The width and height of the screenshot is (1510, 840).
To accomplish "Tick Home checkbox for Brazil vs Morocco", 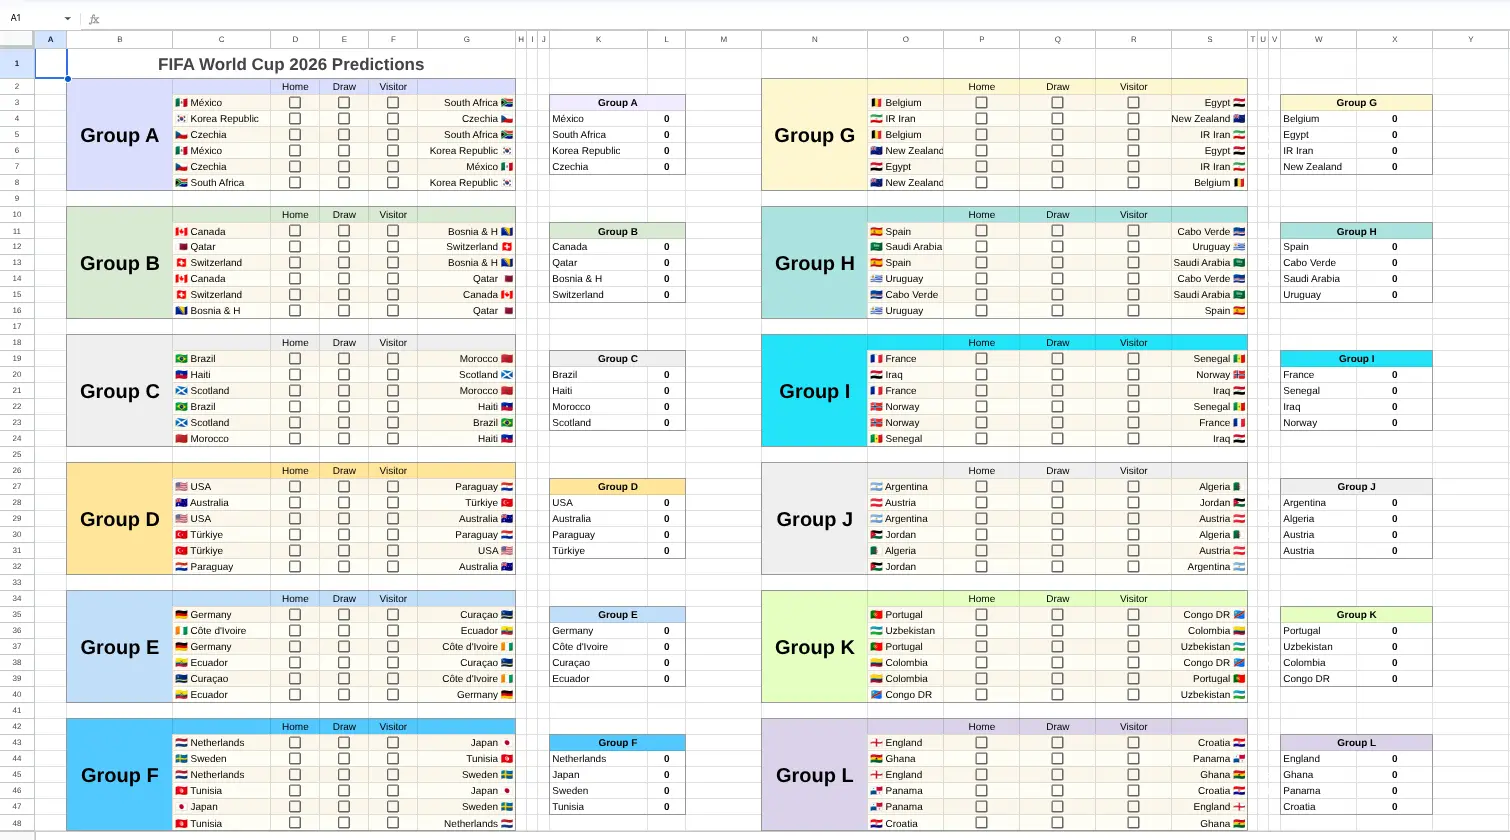I will pyautogui.click(x=295, y=359).
